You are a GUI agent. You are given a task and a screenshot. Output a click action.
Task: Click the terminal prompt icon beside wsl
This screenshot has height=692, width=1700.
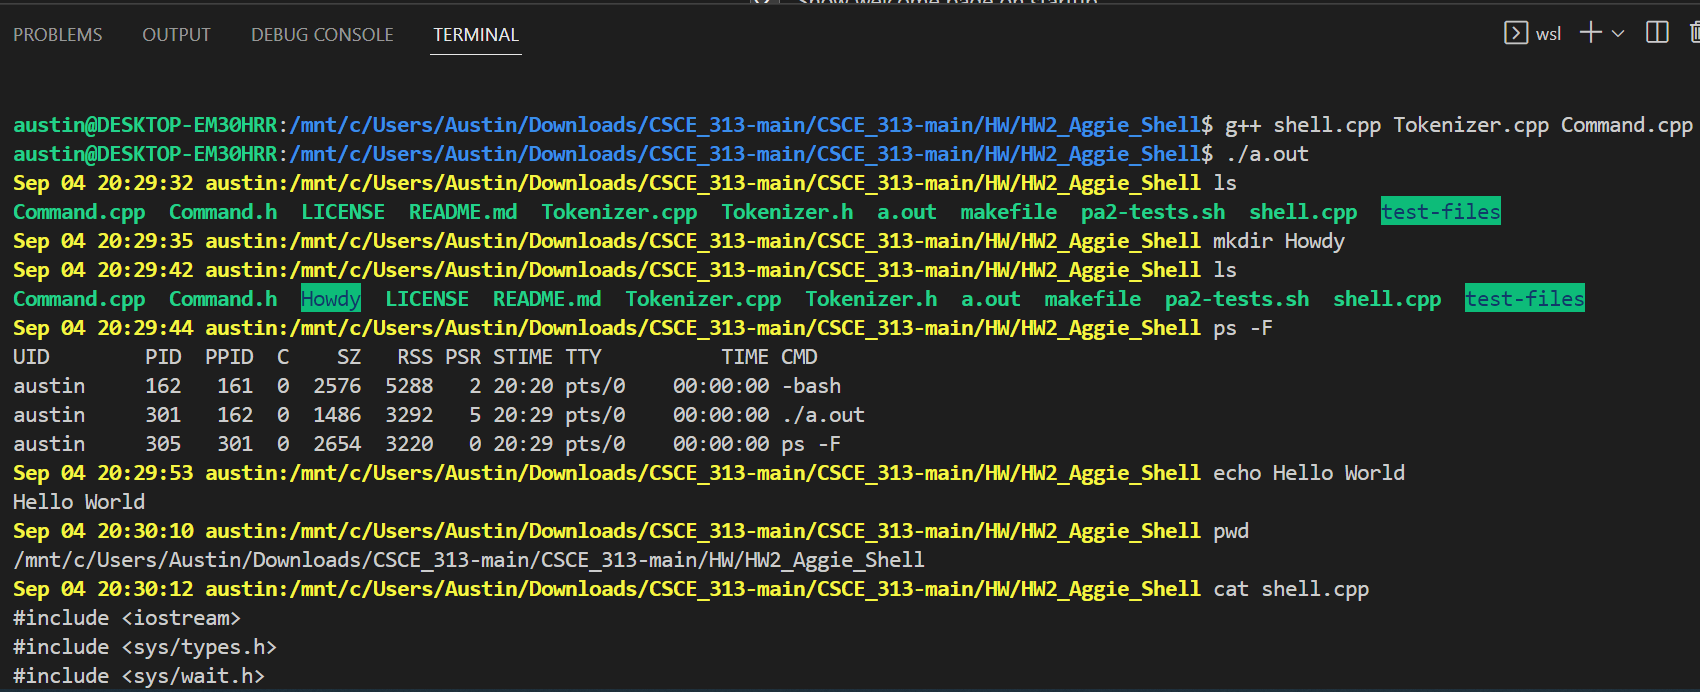1516,33
